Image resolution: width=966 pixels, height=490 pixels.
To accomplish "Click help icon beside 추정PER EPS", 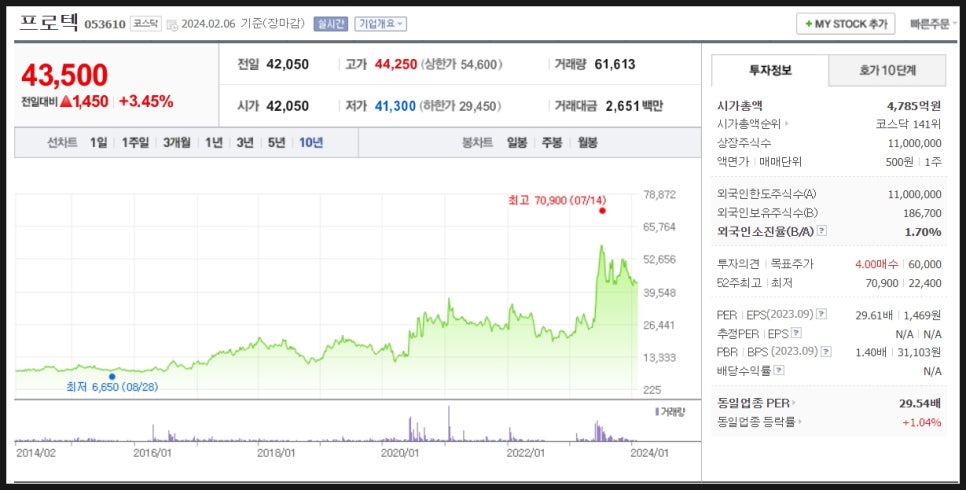I will point(796,333).
